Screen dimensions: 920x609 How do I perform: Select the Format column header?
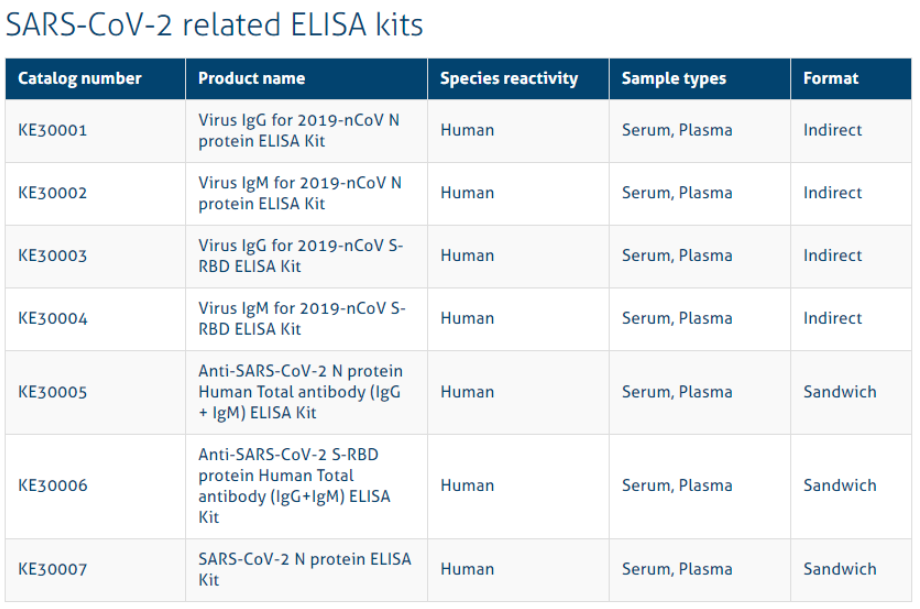830,79
